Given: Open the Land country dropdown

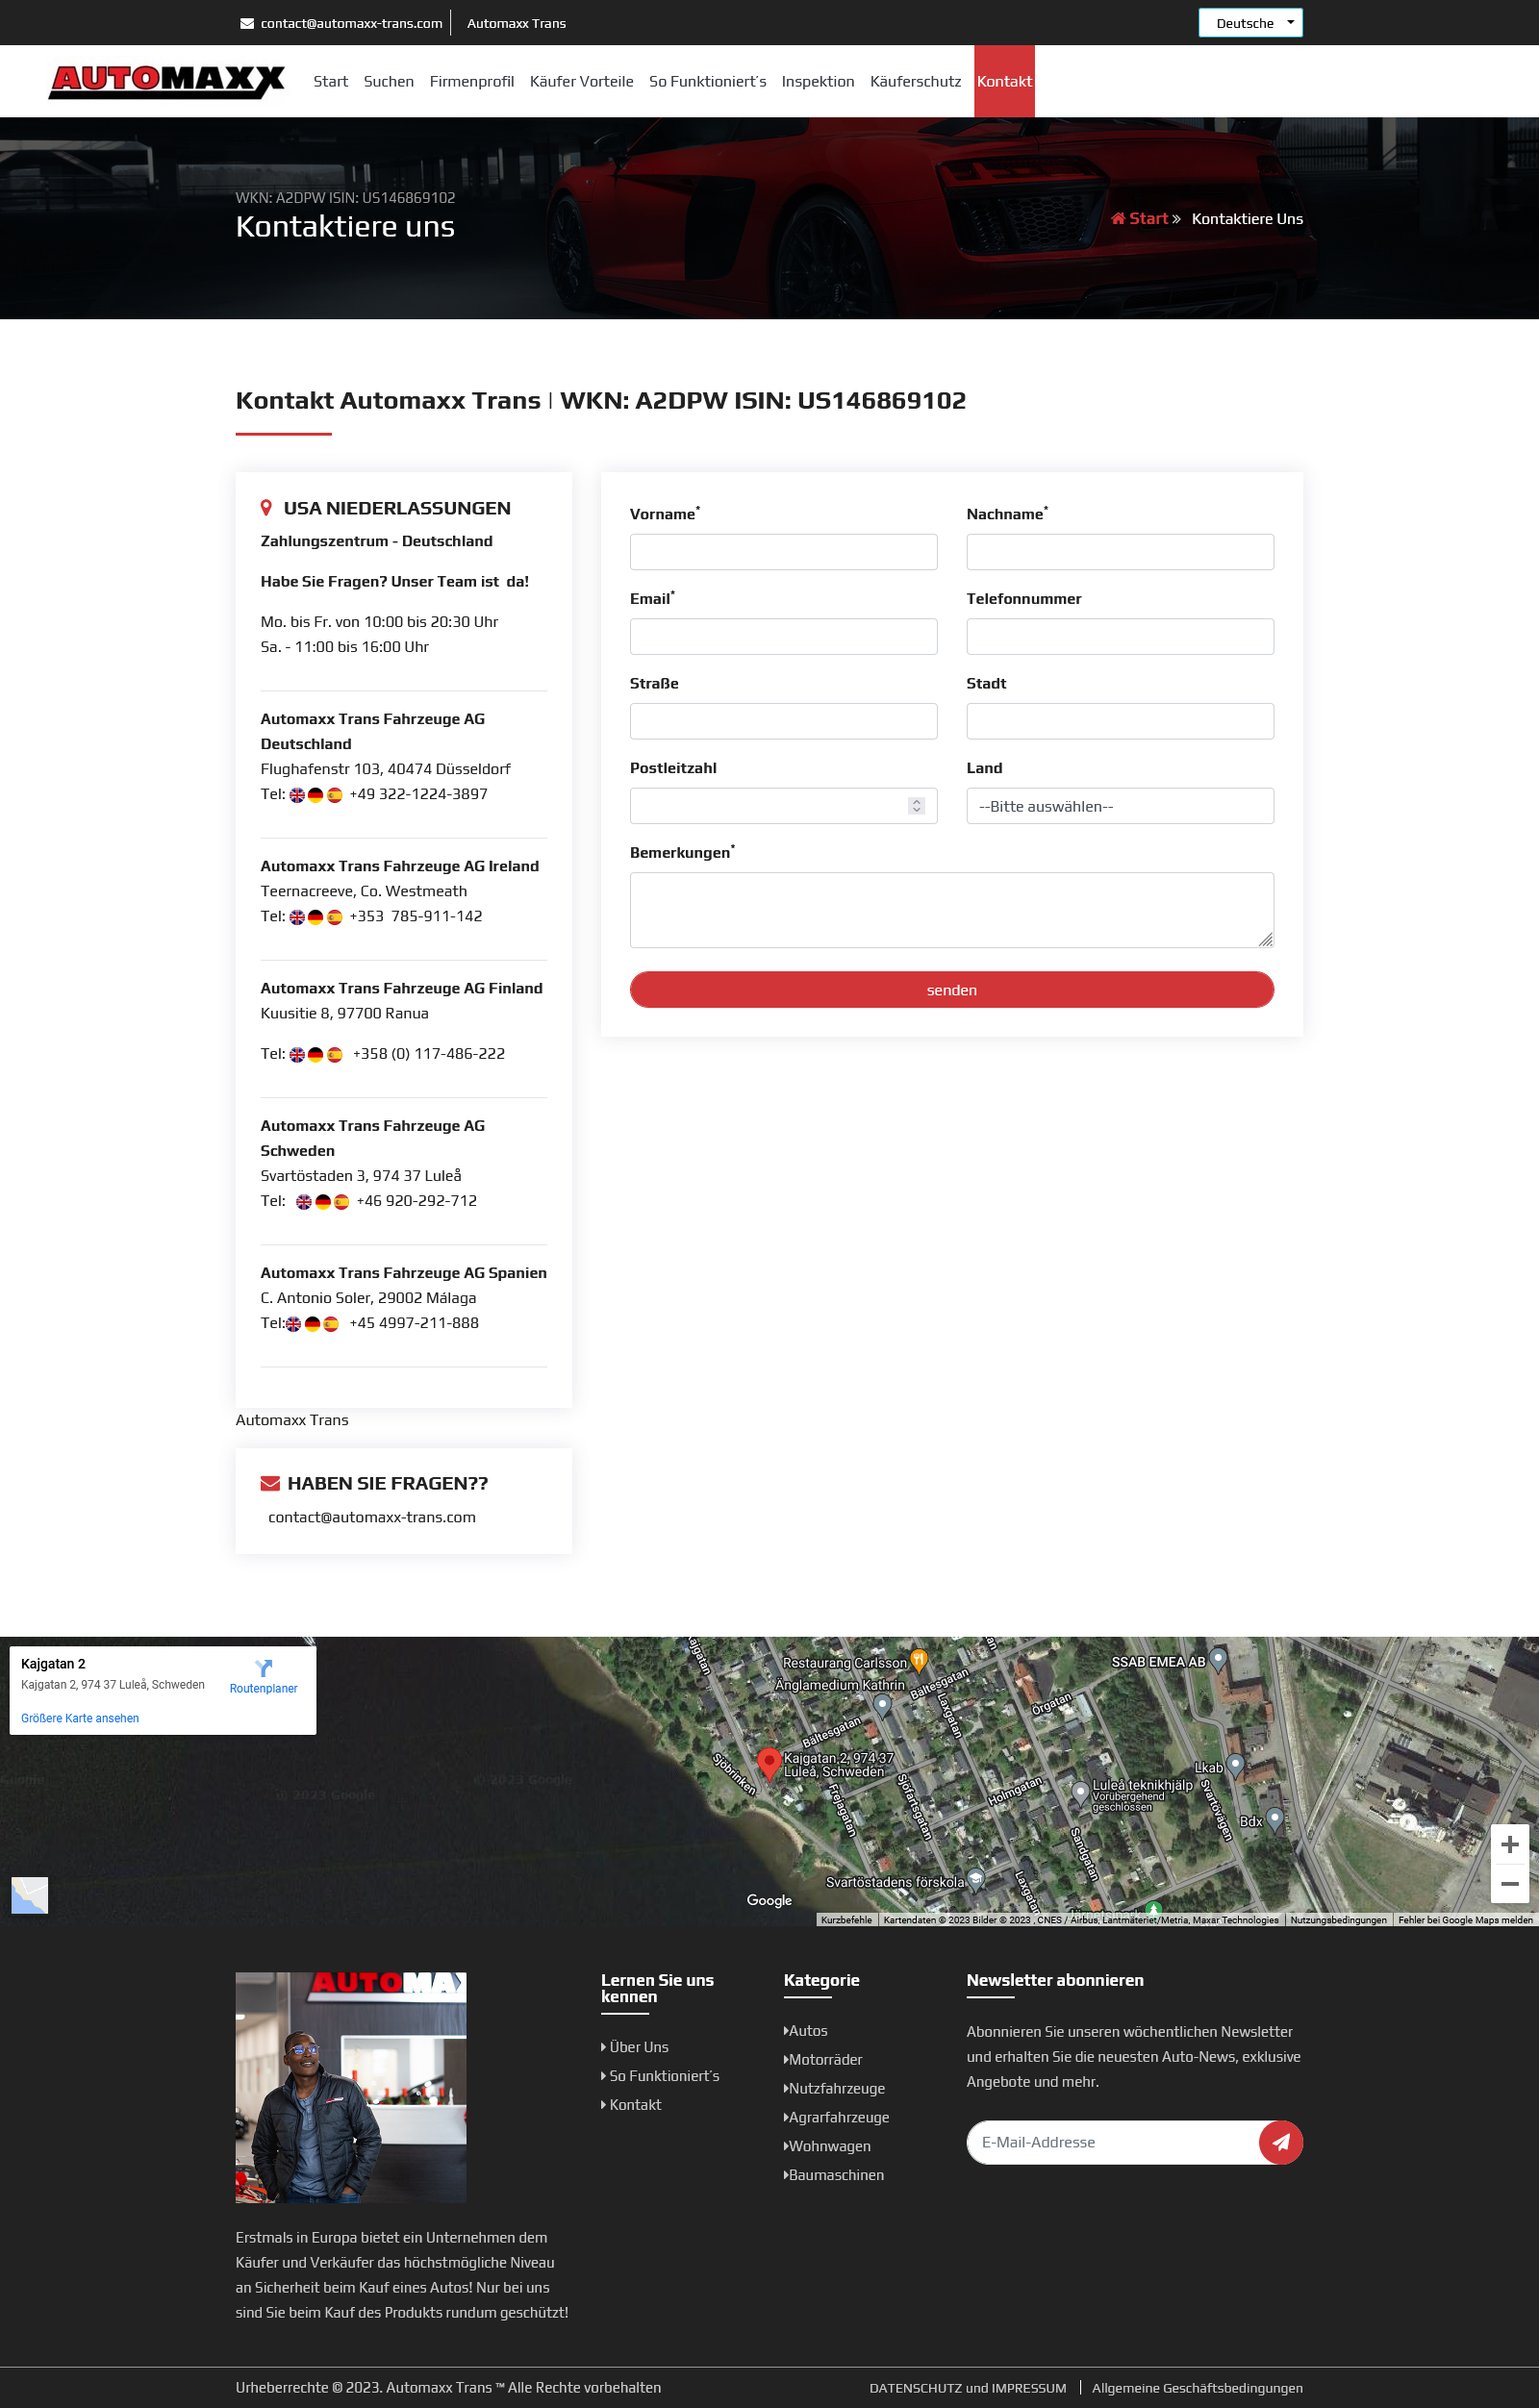Looking at the screenshot, I should coord(1120,806).
